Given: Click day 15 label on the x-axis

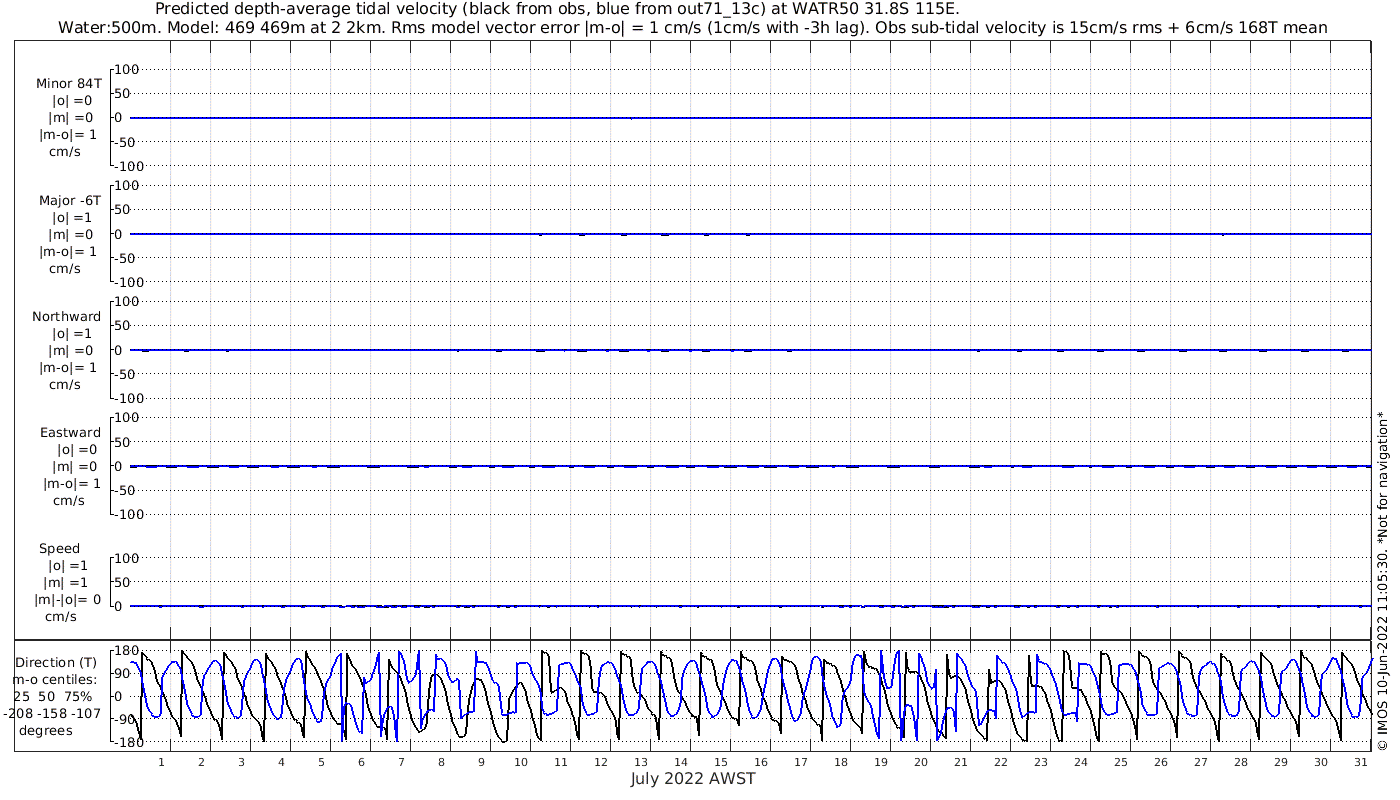Looking at the screenshot, I should pos(721,762).
